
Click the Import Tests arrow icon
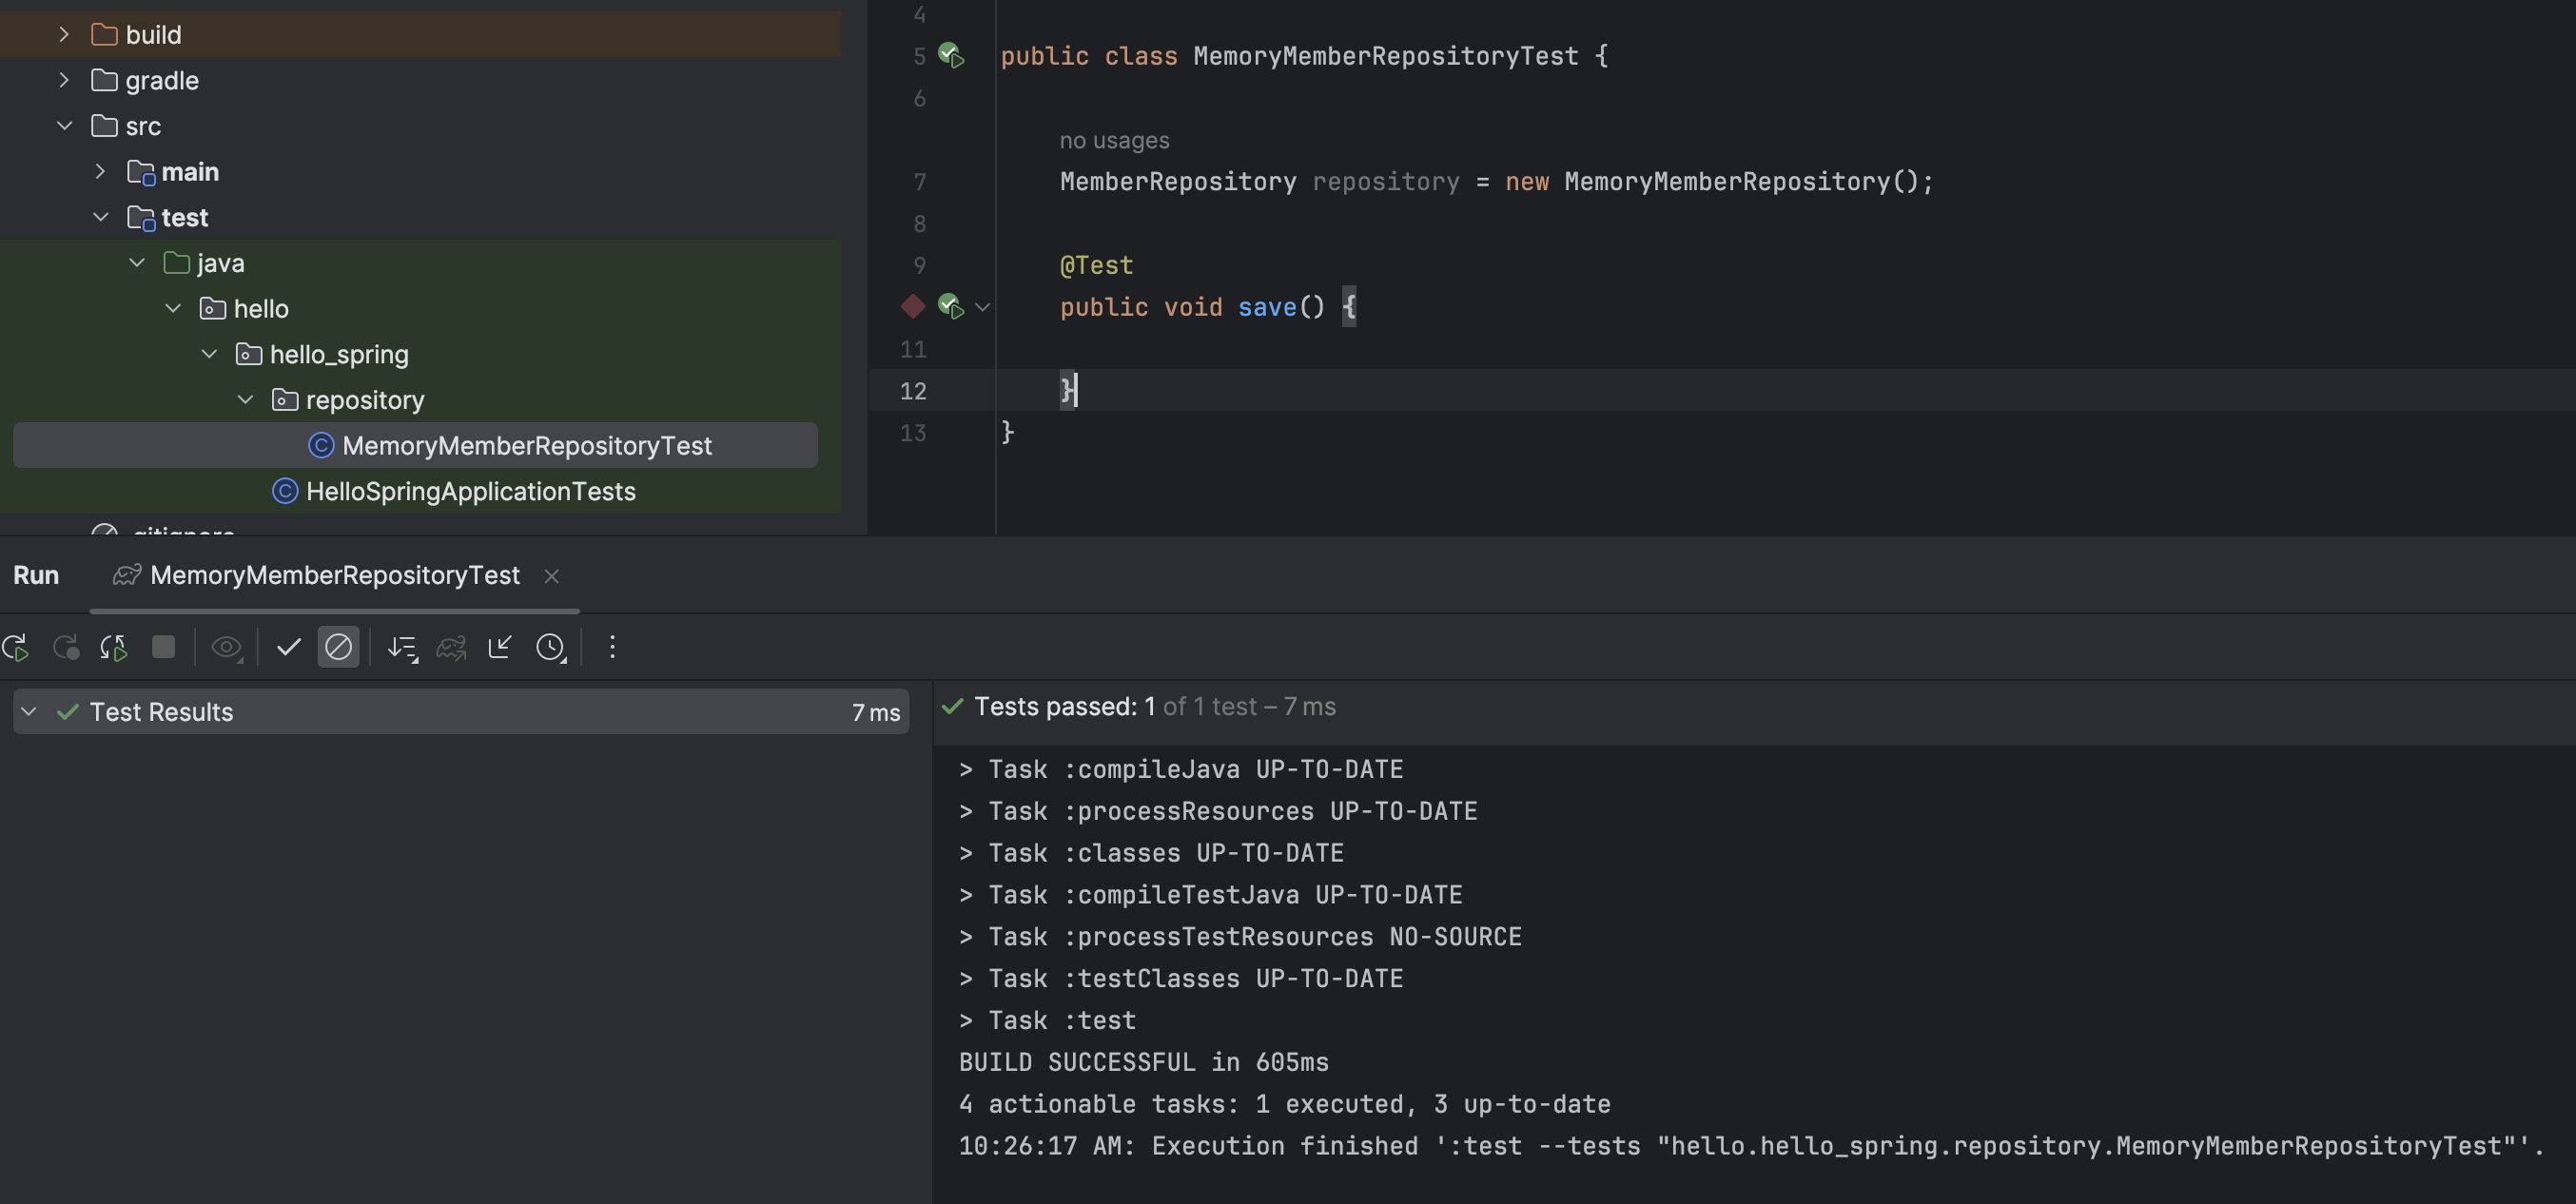pyautogui.click(x=500, y=647)
